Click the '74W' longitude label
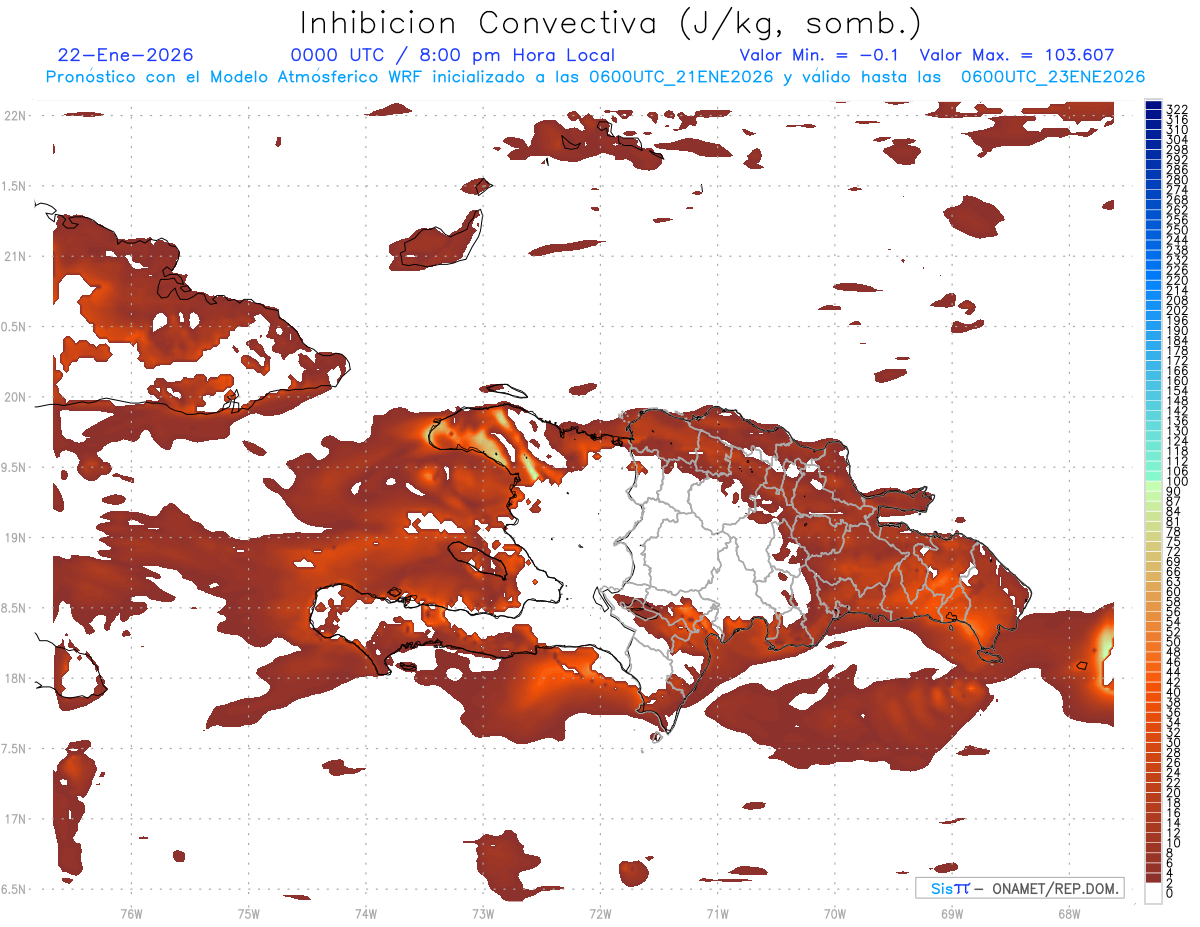This screenshot has width=1200, height=927. (x=366, y=912)
